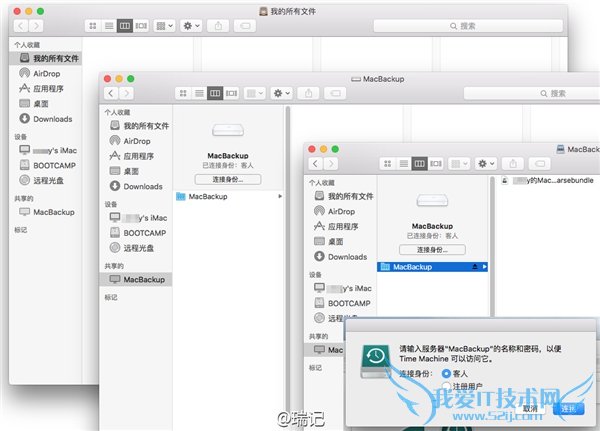
Task: Click eject icon on highlighted MacBackup row
Action: (475, 266)
